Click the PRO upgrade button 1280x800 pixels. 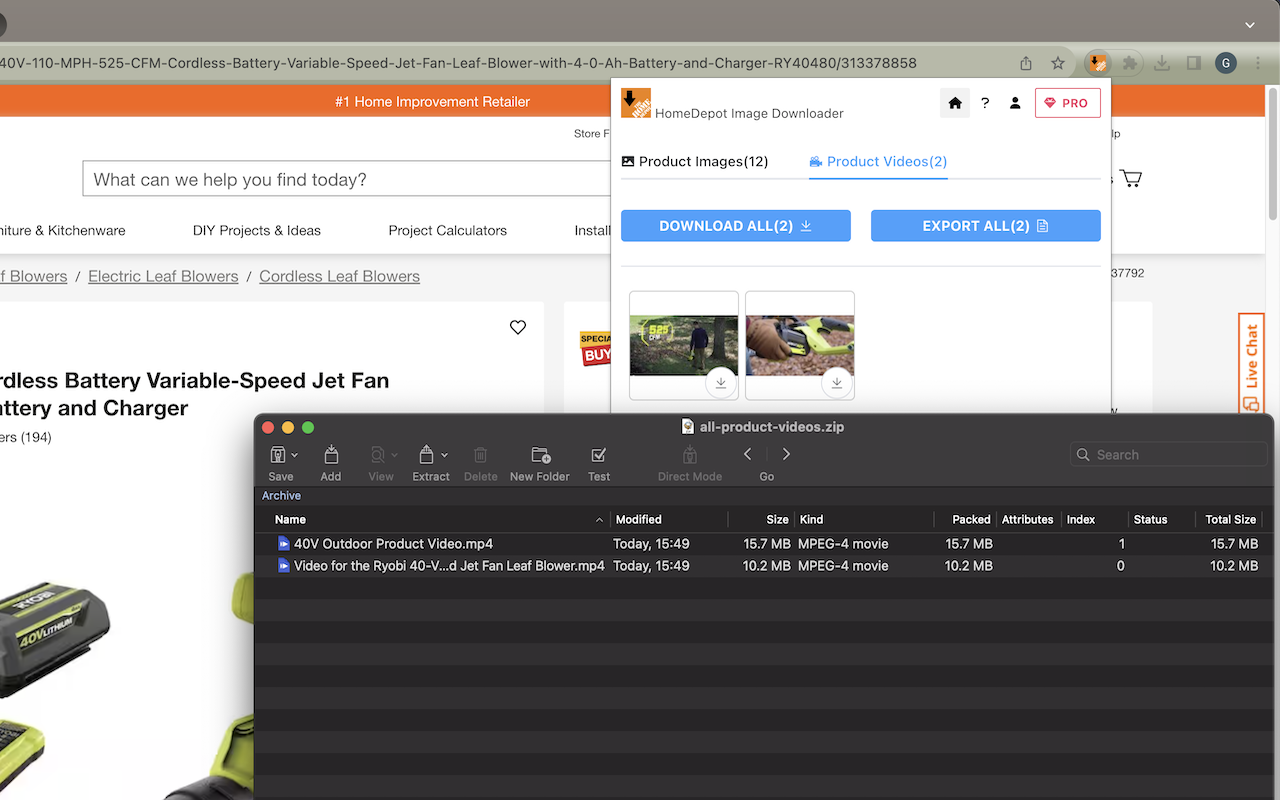(1068, 103)
